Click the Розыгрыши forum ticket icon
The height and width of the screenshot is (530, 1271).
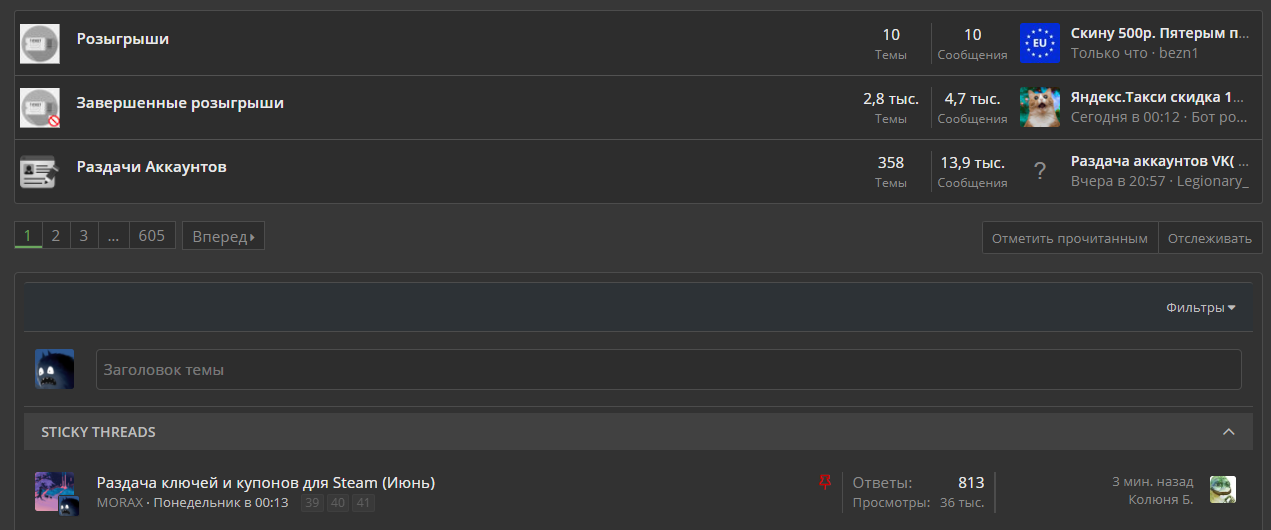(40, 44)
